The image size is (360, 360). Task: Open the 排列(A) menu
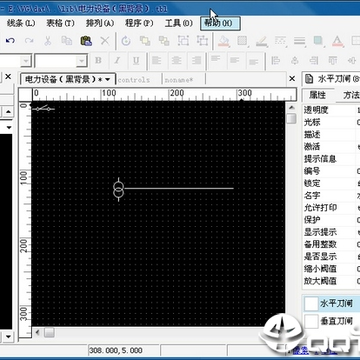click(x=100, y=23)
